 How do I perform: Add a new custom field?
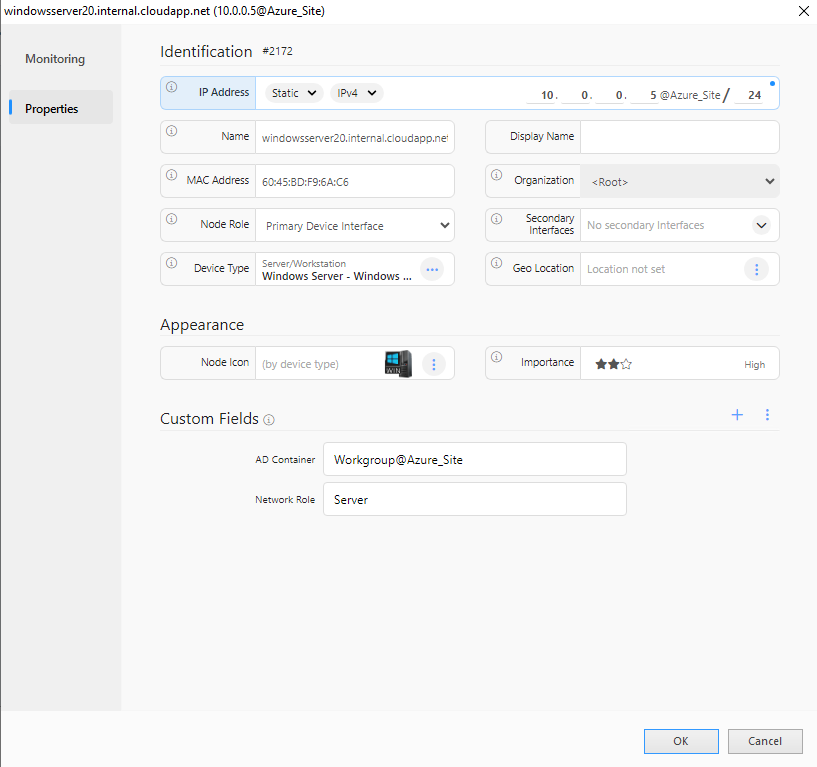737,415
